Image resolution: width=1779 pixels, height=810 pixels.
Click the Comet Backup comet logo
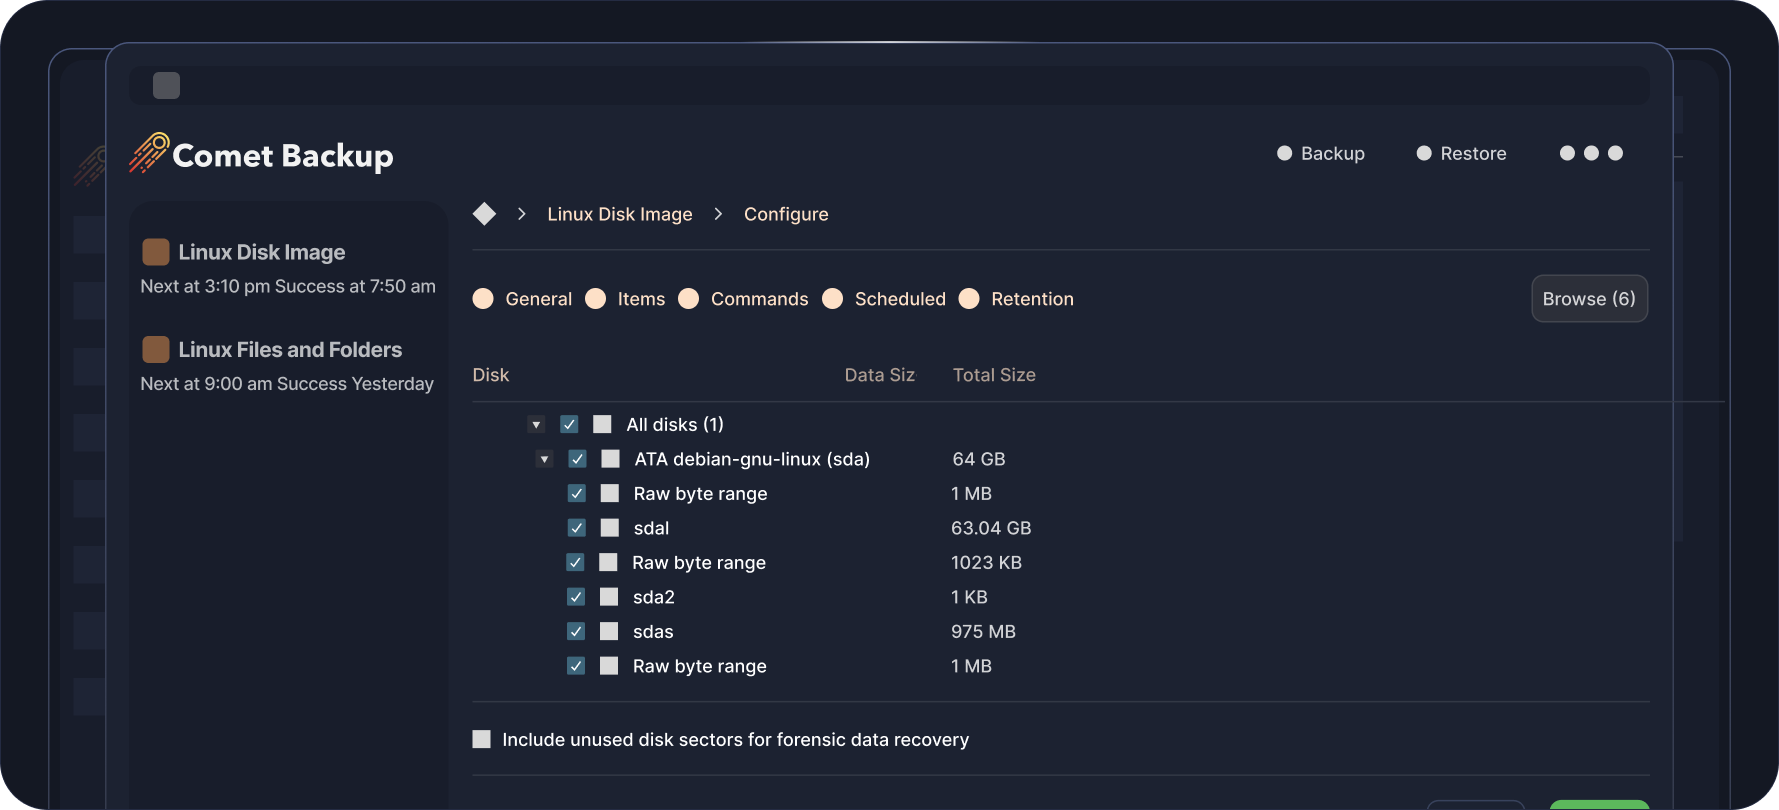coord(149,153)
